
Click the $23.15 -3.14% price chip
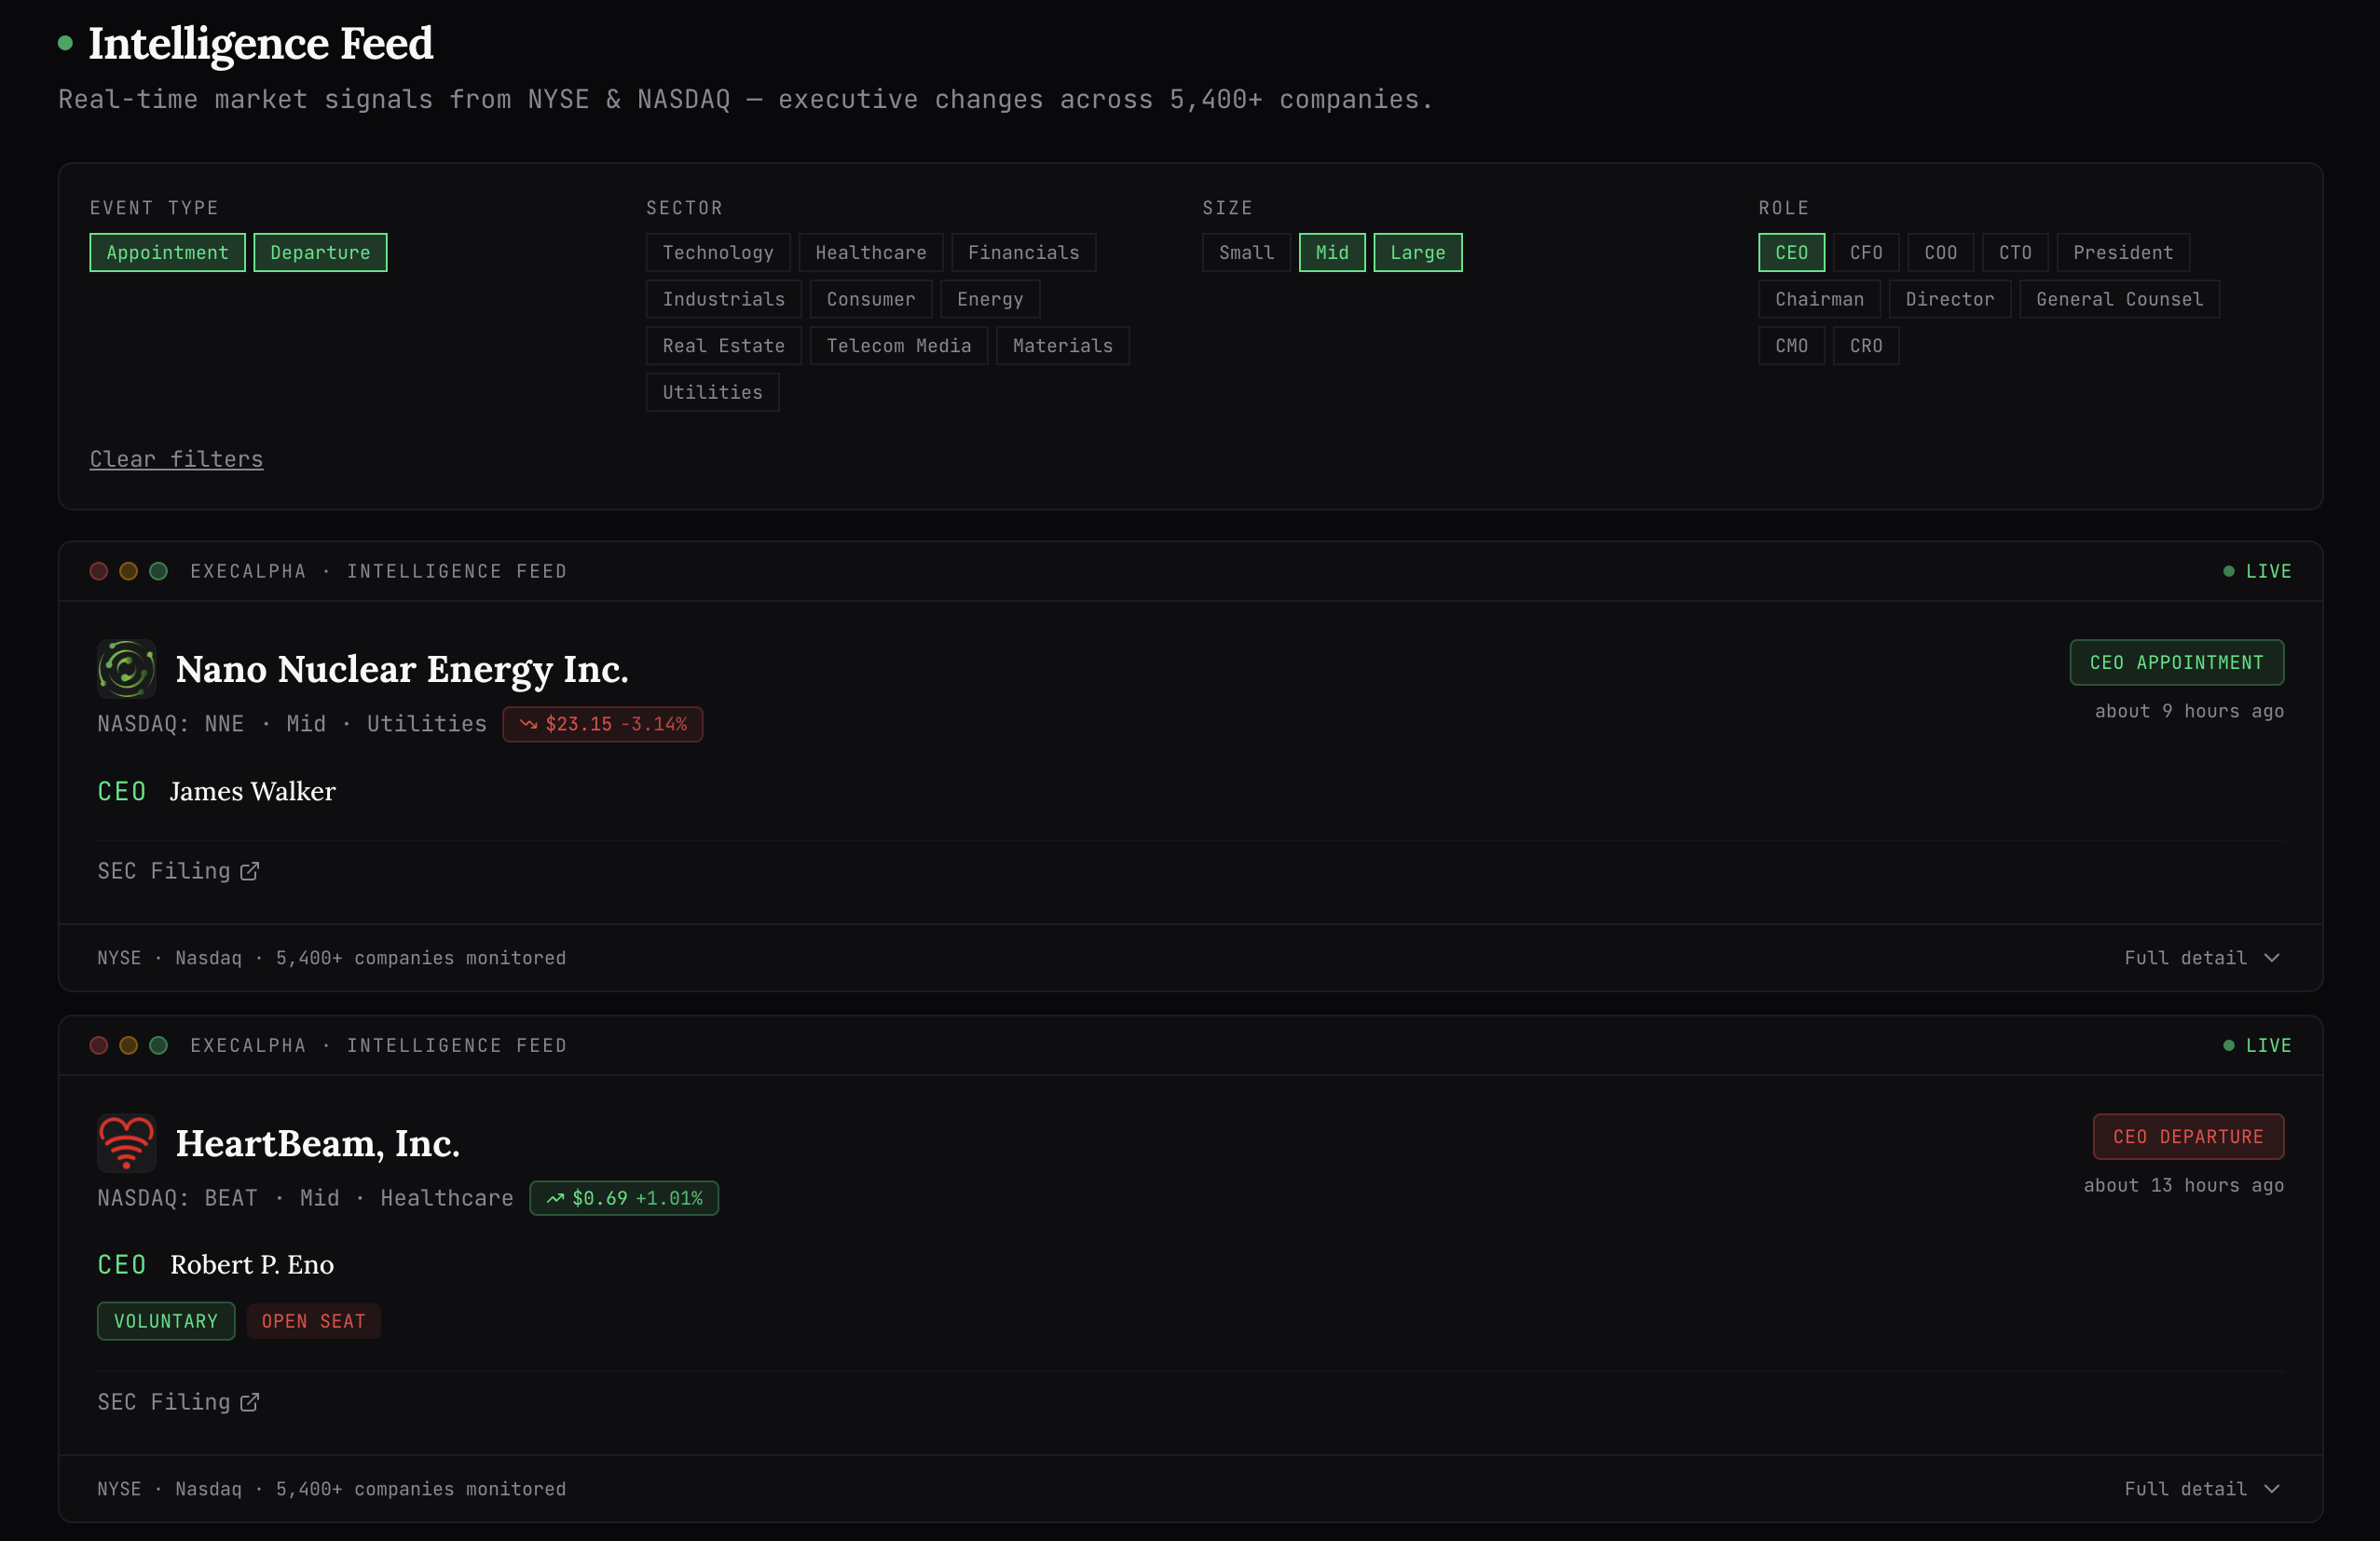[602, 724]
